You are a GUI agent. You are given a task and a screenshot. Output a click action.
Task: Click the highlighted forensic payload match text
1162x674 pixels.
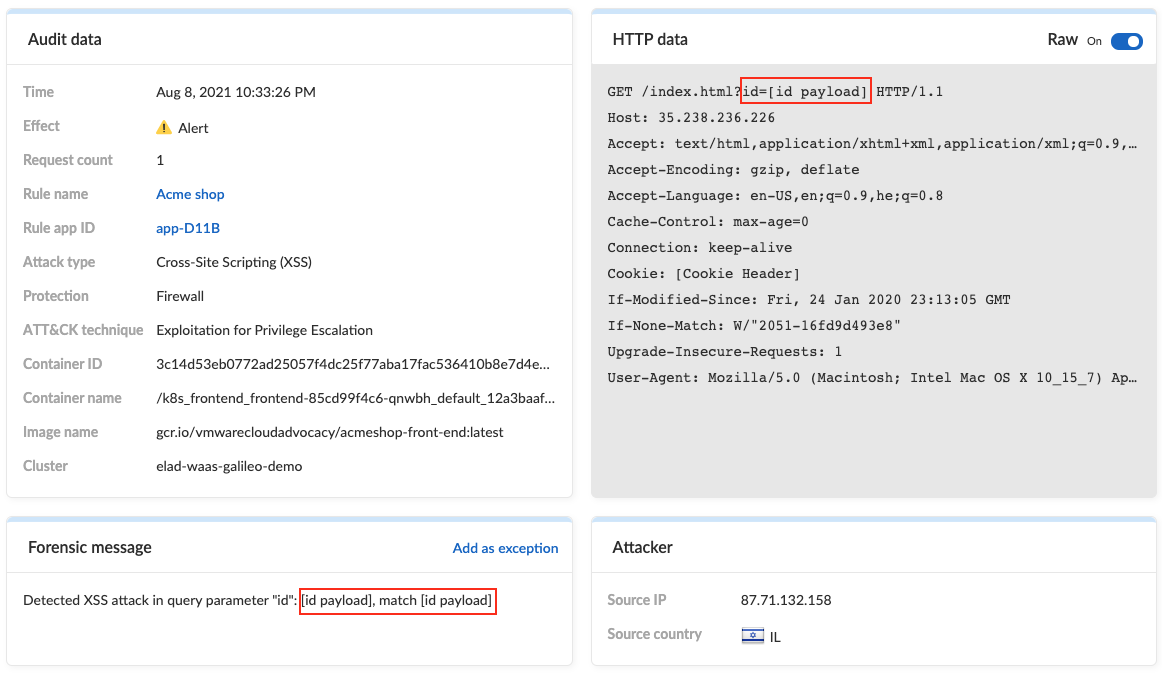(397, 601)
